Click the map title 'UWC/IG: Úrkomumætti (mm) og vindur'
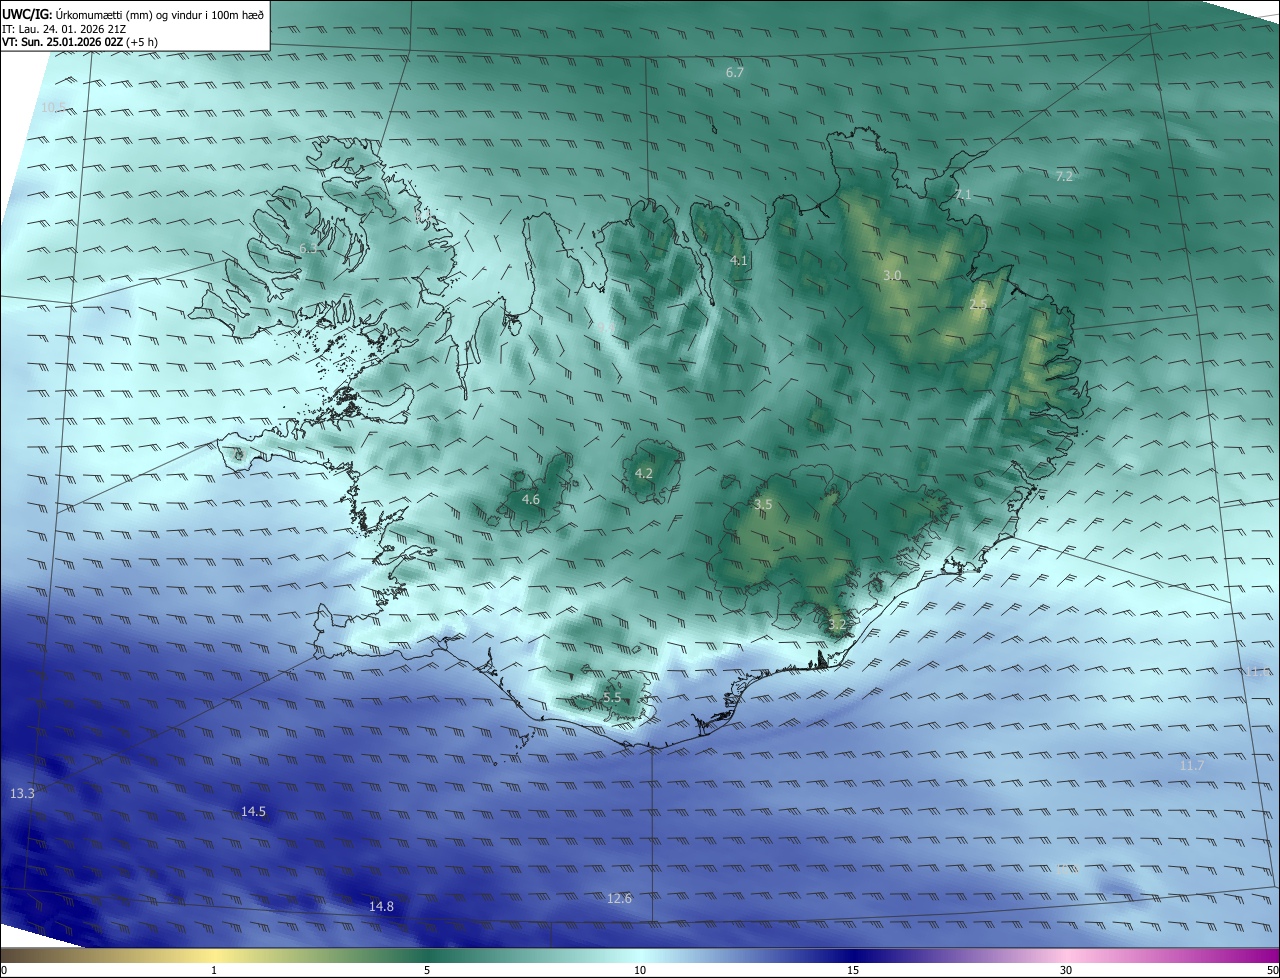Image resolution: width=1280 pixels, height=978 pixels. tap(133, 14)
